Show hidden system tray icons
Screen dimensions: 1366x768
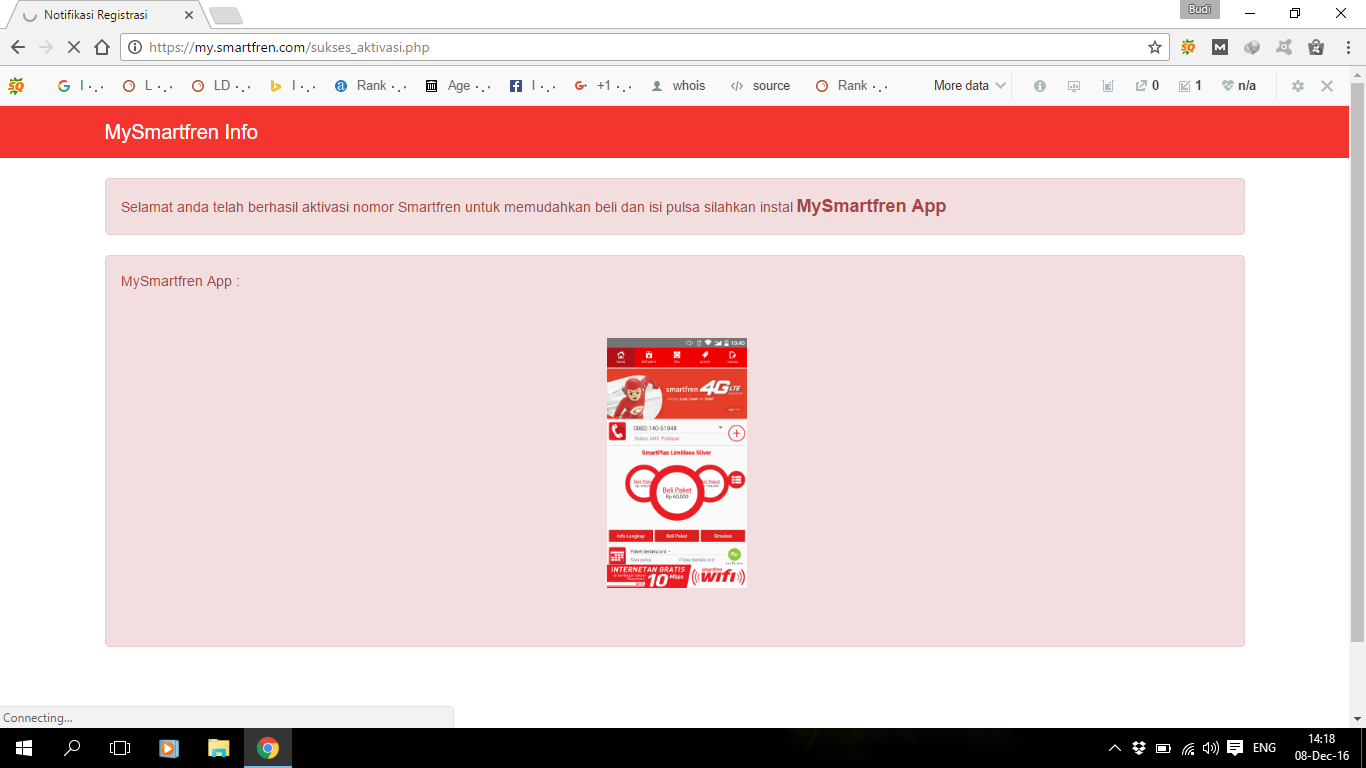[1115, 748]
